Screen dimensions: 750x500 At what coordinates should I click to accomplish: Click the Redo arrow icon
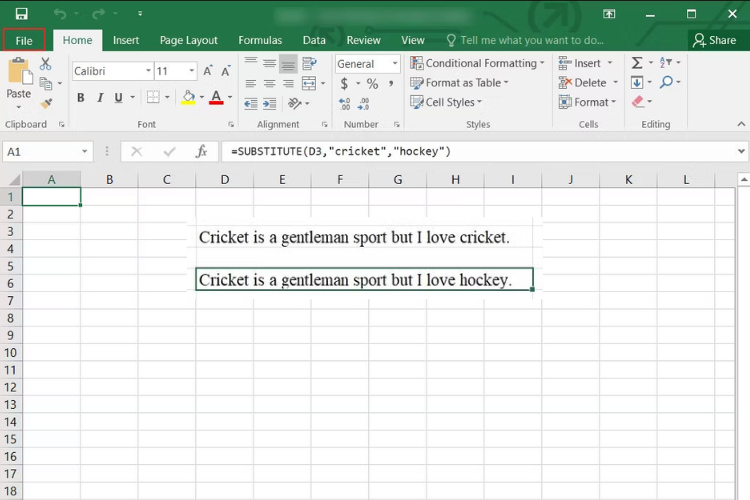coord(99,13)
